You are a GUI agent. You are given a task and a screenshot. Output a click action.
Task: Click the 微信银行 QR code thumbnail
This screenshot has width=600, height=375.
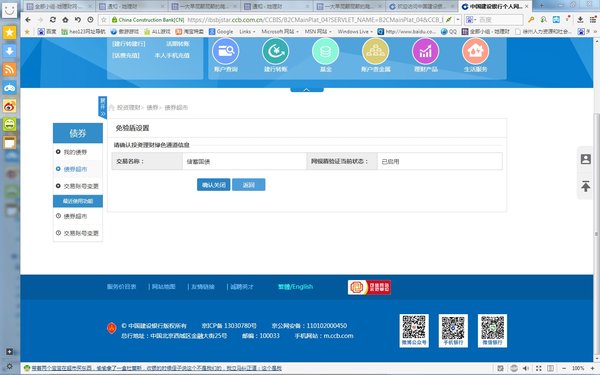click(492, 330)
